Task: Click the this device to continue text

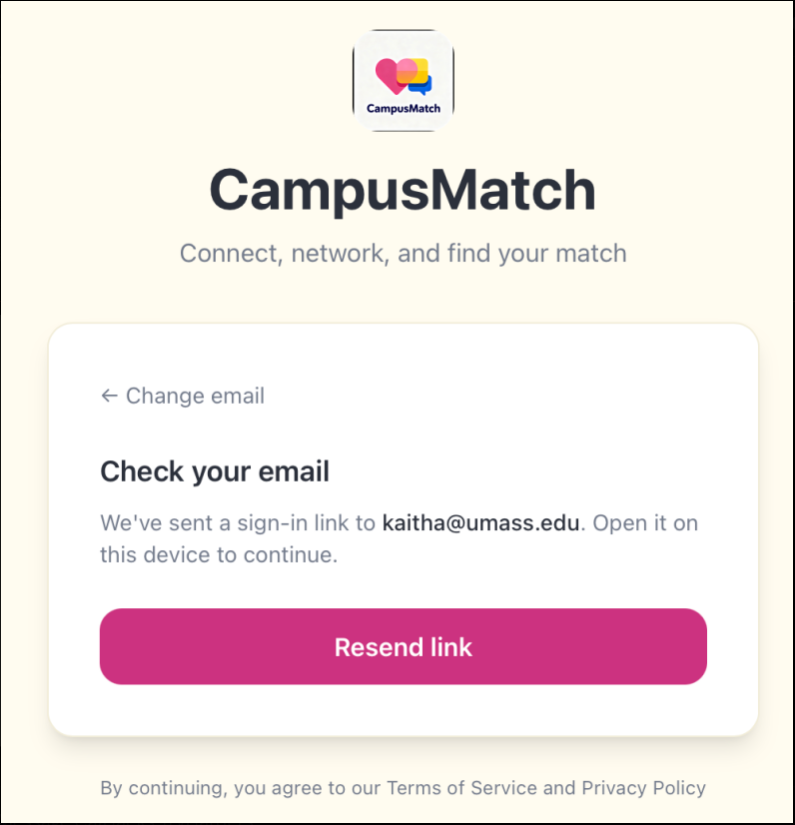Action: pyautogui.click(x=219, y=555)
